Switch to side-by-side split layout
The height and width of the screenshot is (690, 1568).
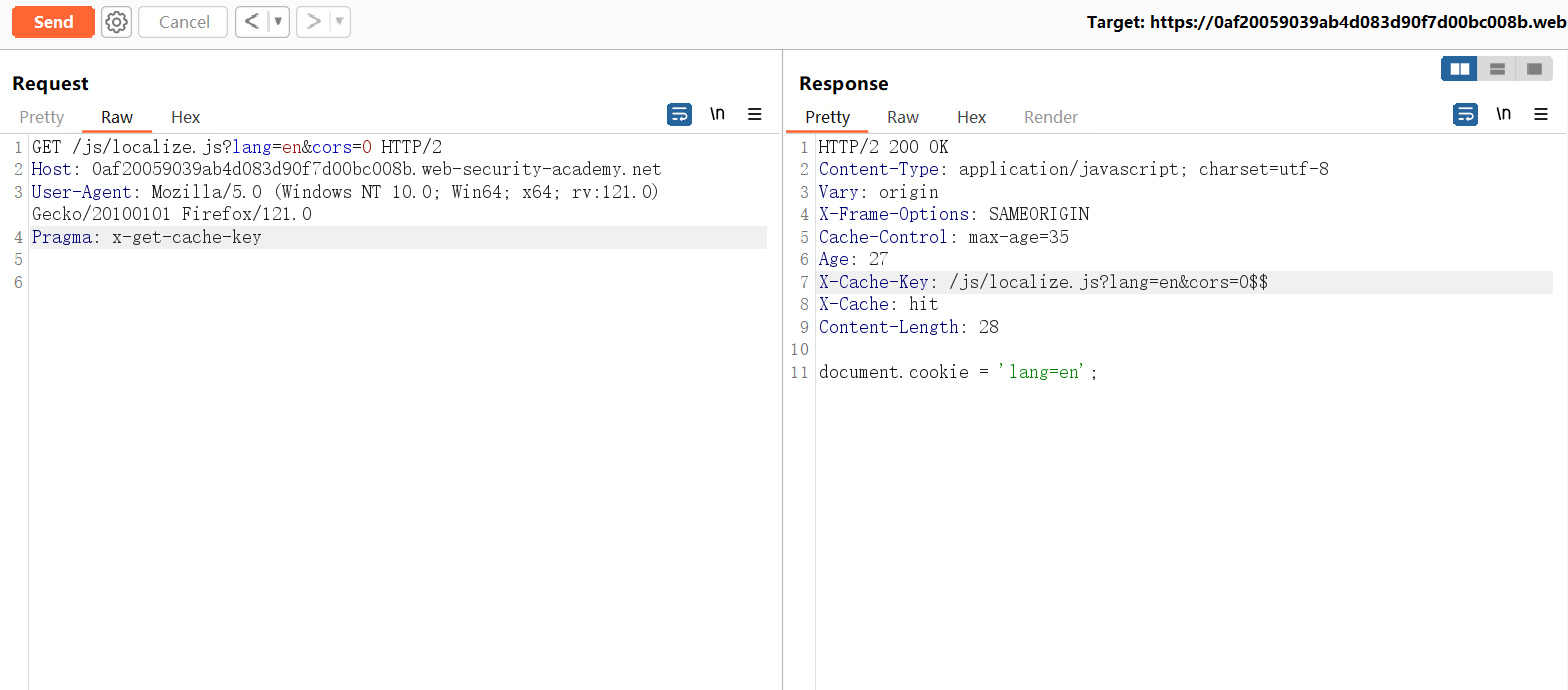[x=1459, y=69]
